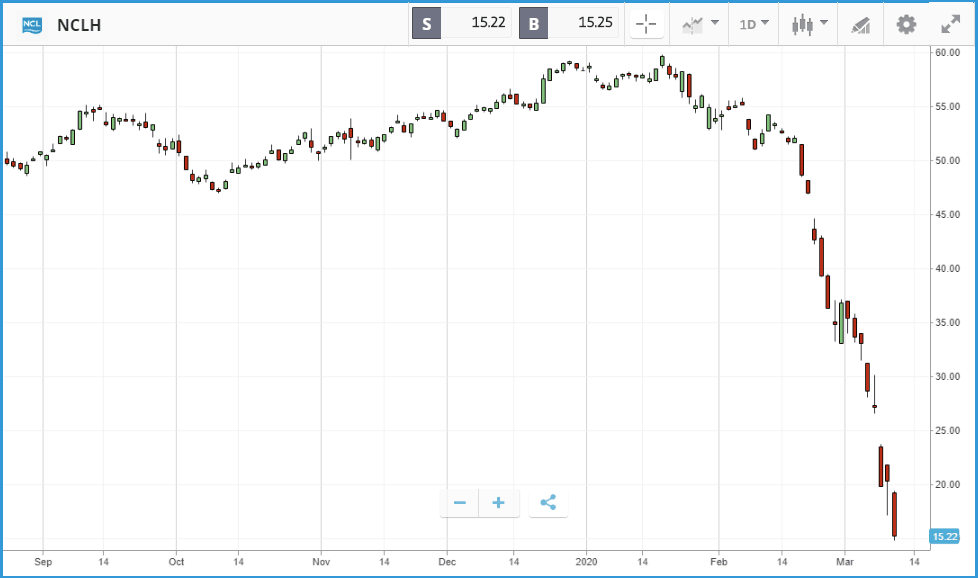Expand the 1D timeframe dropdown

click(753, 24)
